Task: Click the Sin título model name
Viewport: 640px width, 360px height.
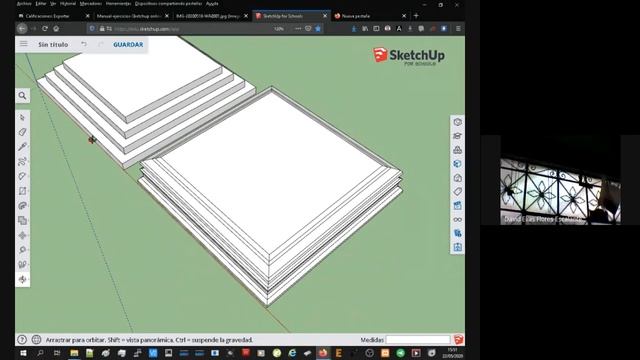Action: (53, 44)
